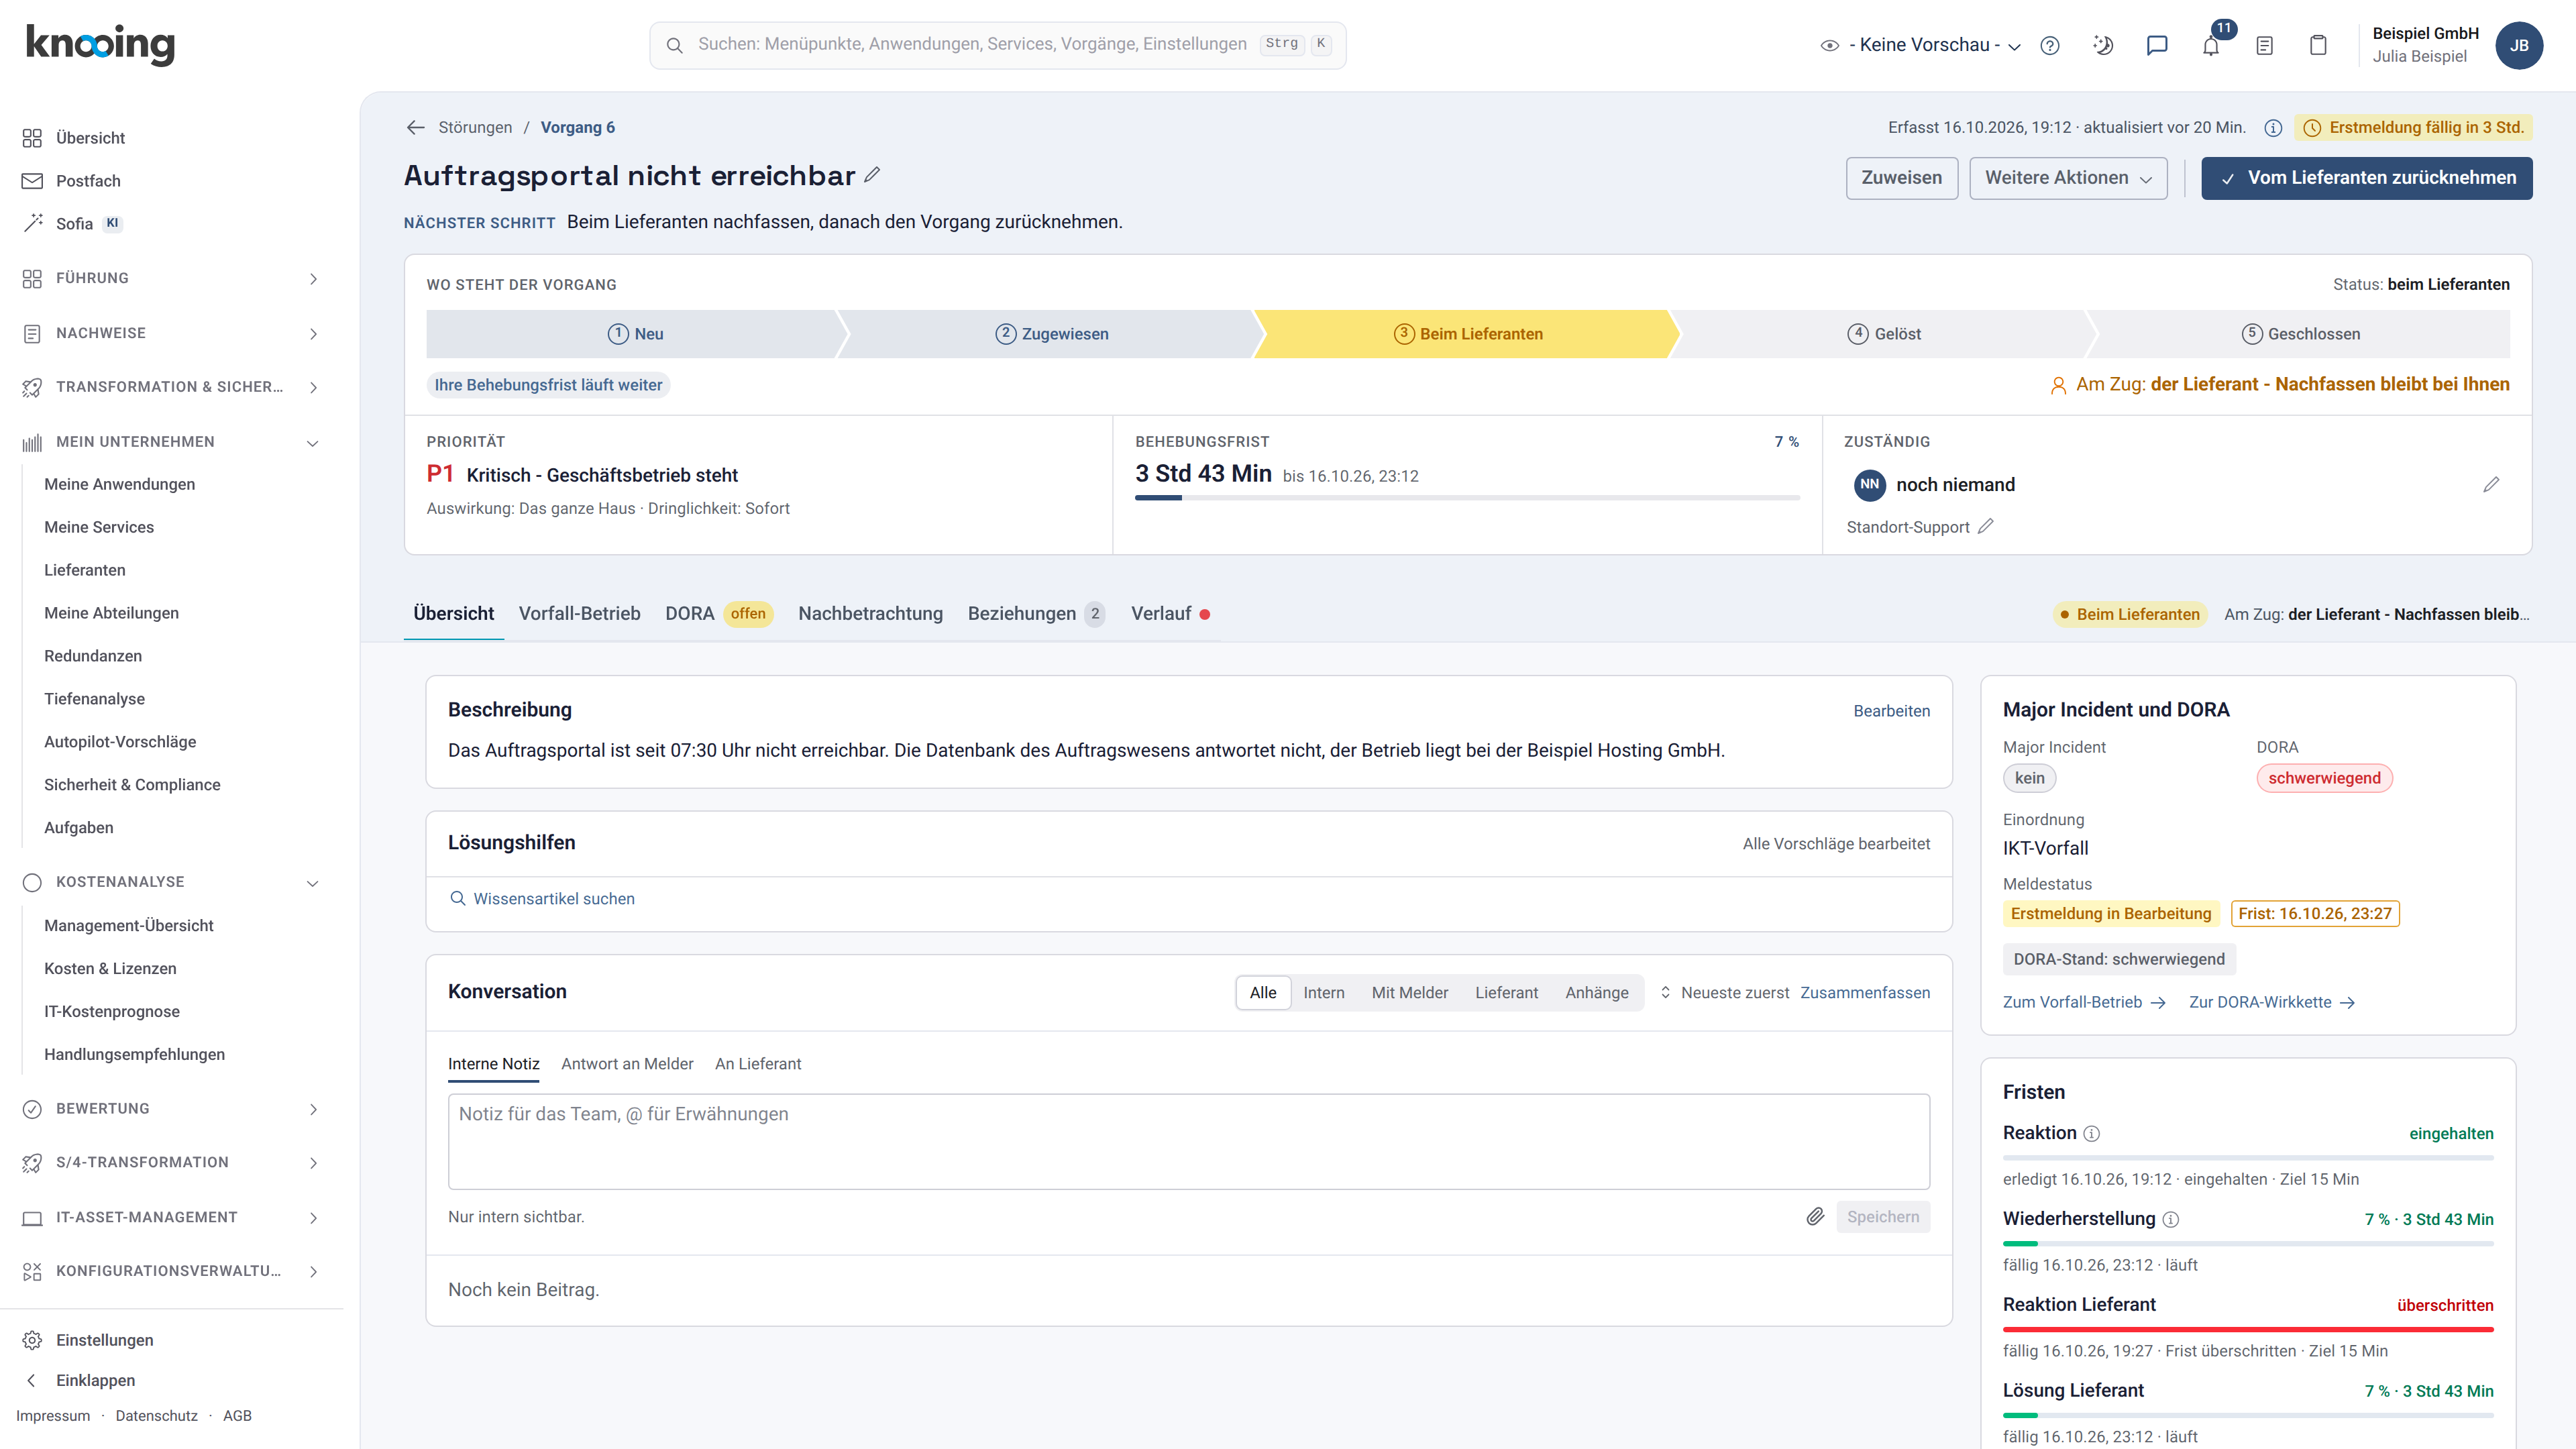Select the Alle conversation filter
The image size is (2576, 1449).
[x=1262, y=992]
